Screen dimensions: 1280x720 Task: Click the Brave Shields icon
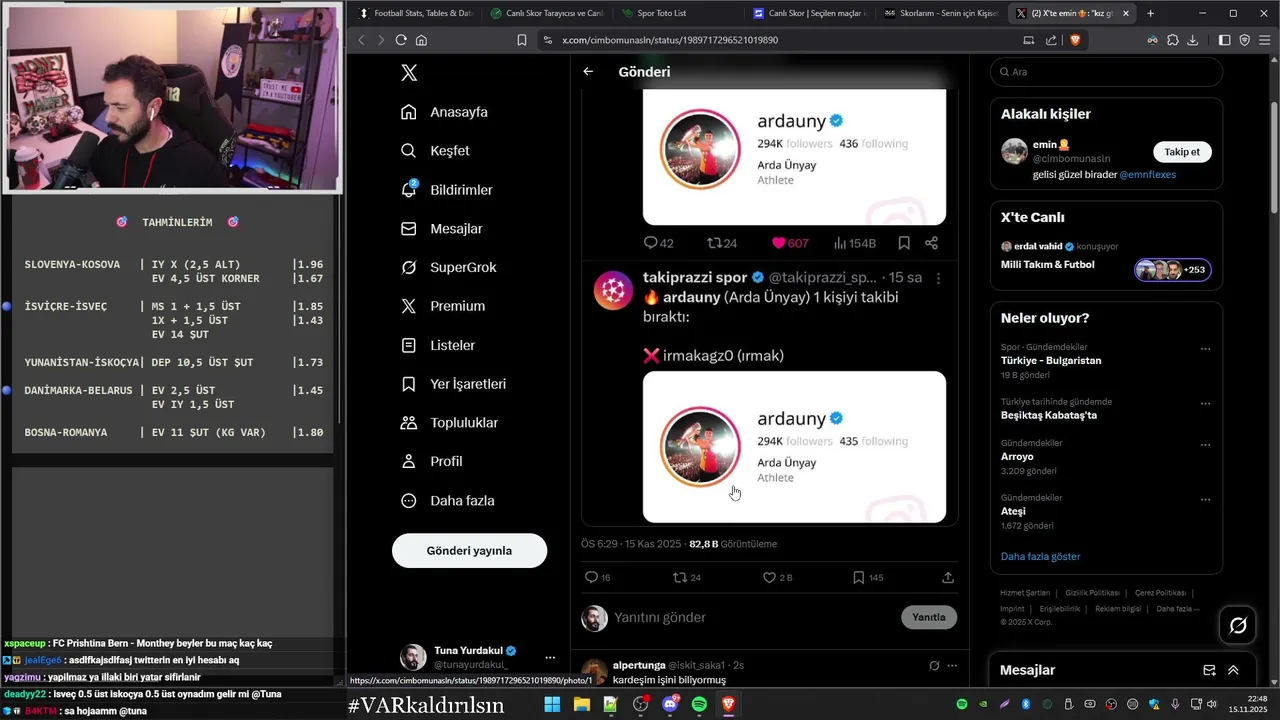[x=1076, y=40]
